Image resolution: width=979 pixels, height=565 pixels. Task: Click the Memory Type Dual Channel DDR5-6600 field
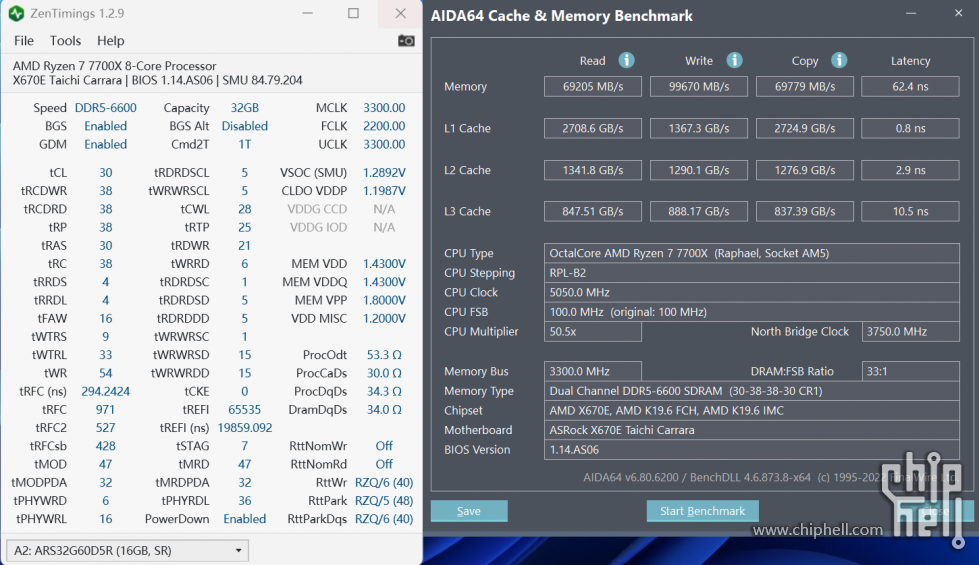pos(752,391)
